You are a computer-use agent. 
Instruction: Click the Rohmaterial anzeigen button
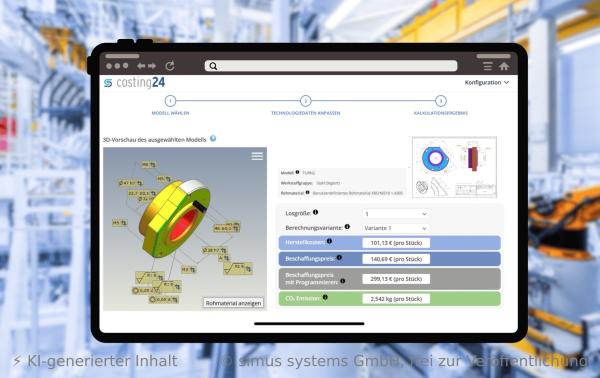[x=233, y=303]
